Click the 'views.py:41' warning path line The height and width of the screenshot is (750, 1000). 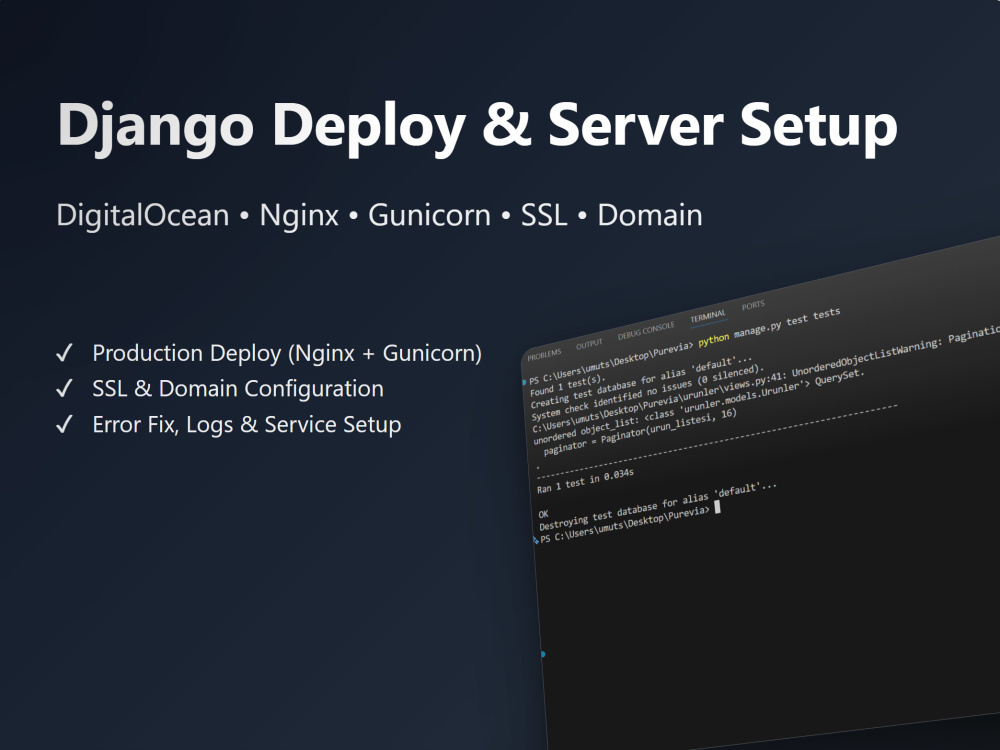coord(765,381)
